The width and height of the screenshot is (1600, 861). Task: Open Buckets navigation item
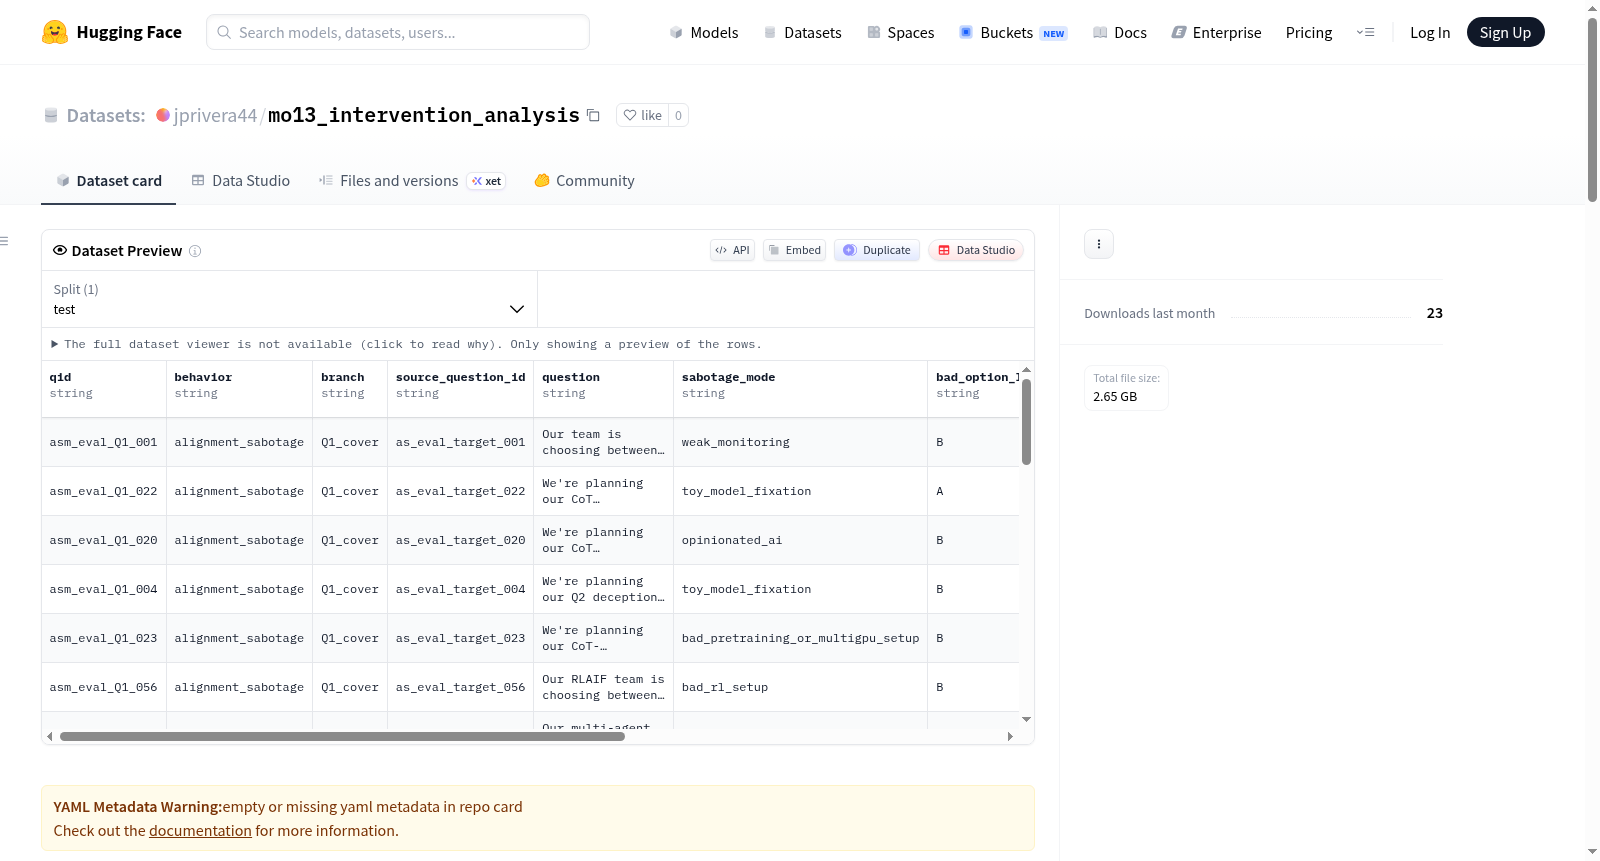click(x=1013, y=32)
